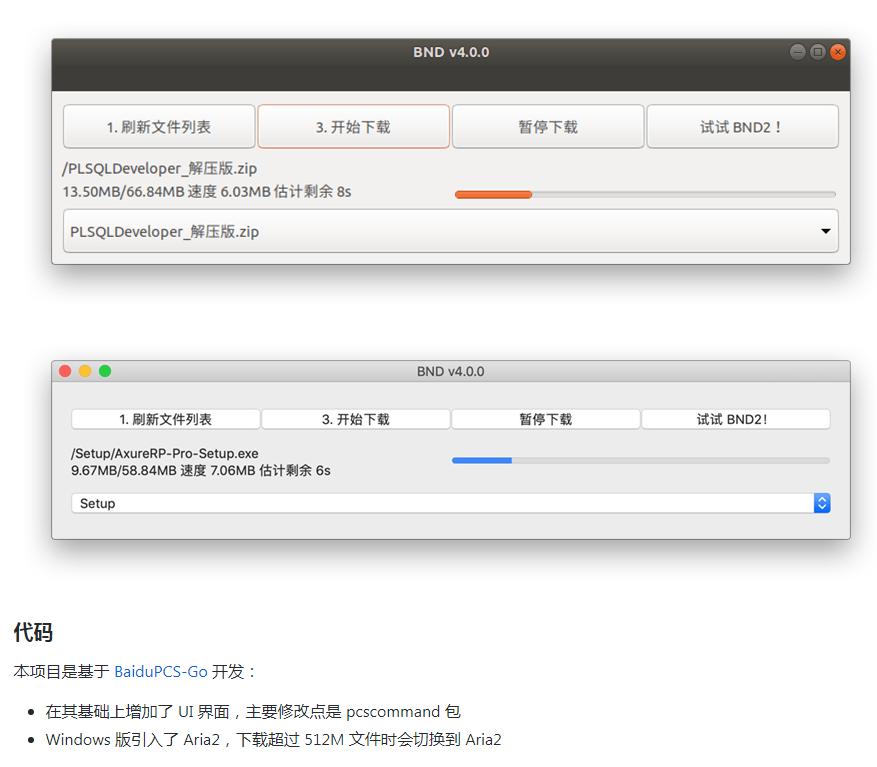Click the red close icon on BND window
The width and height of the screenshot is (877, 767).
[x=838, y=52]
